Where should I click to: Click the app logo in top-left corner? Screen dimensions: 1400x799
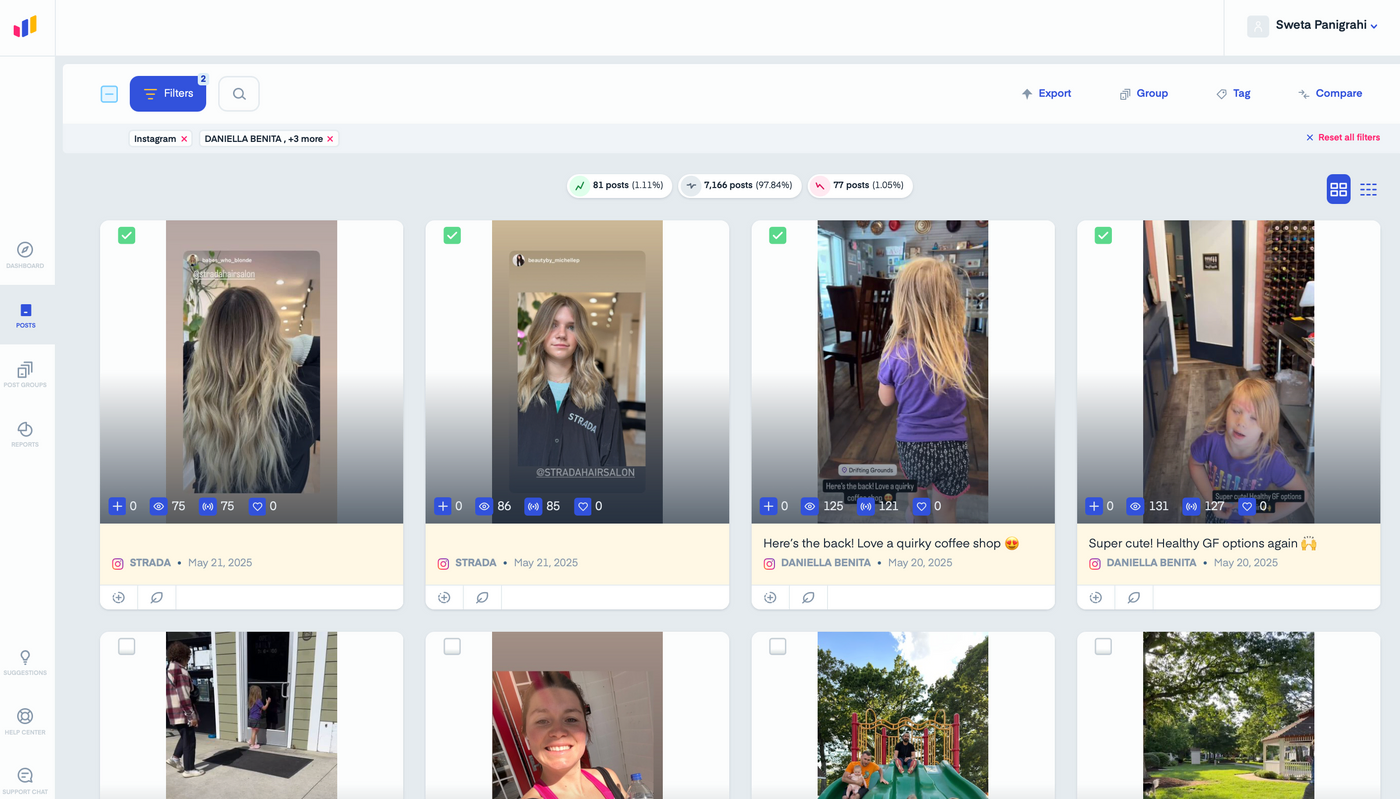[25, 27]
